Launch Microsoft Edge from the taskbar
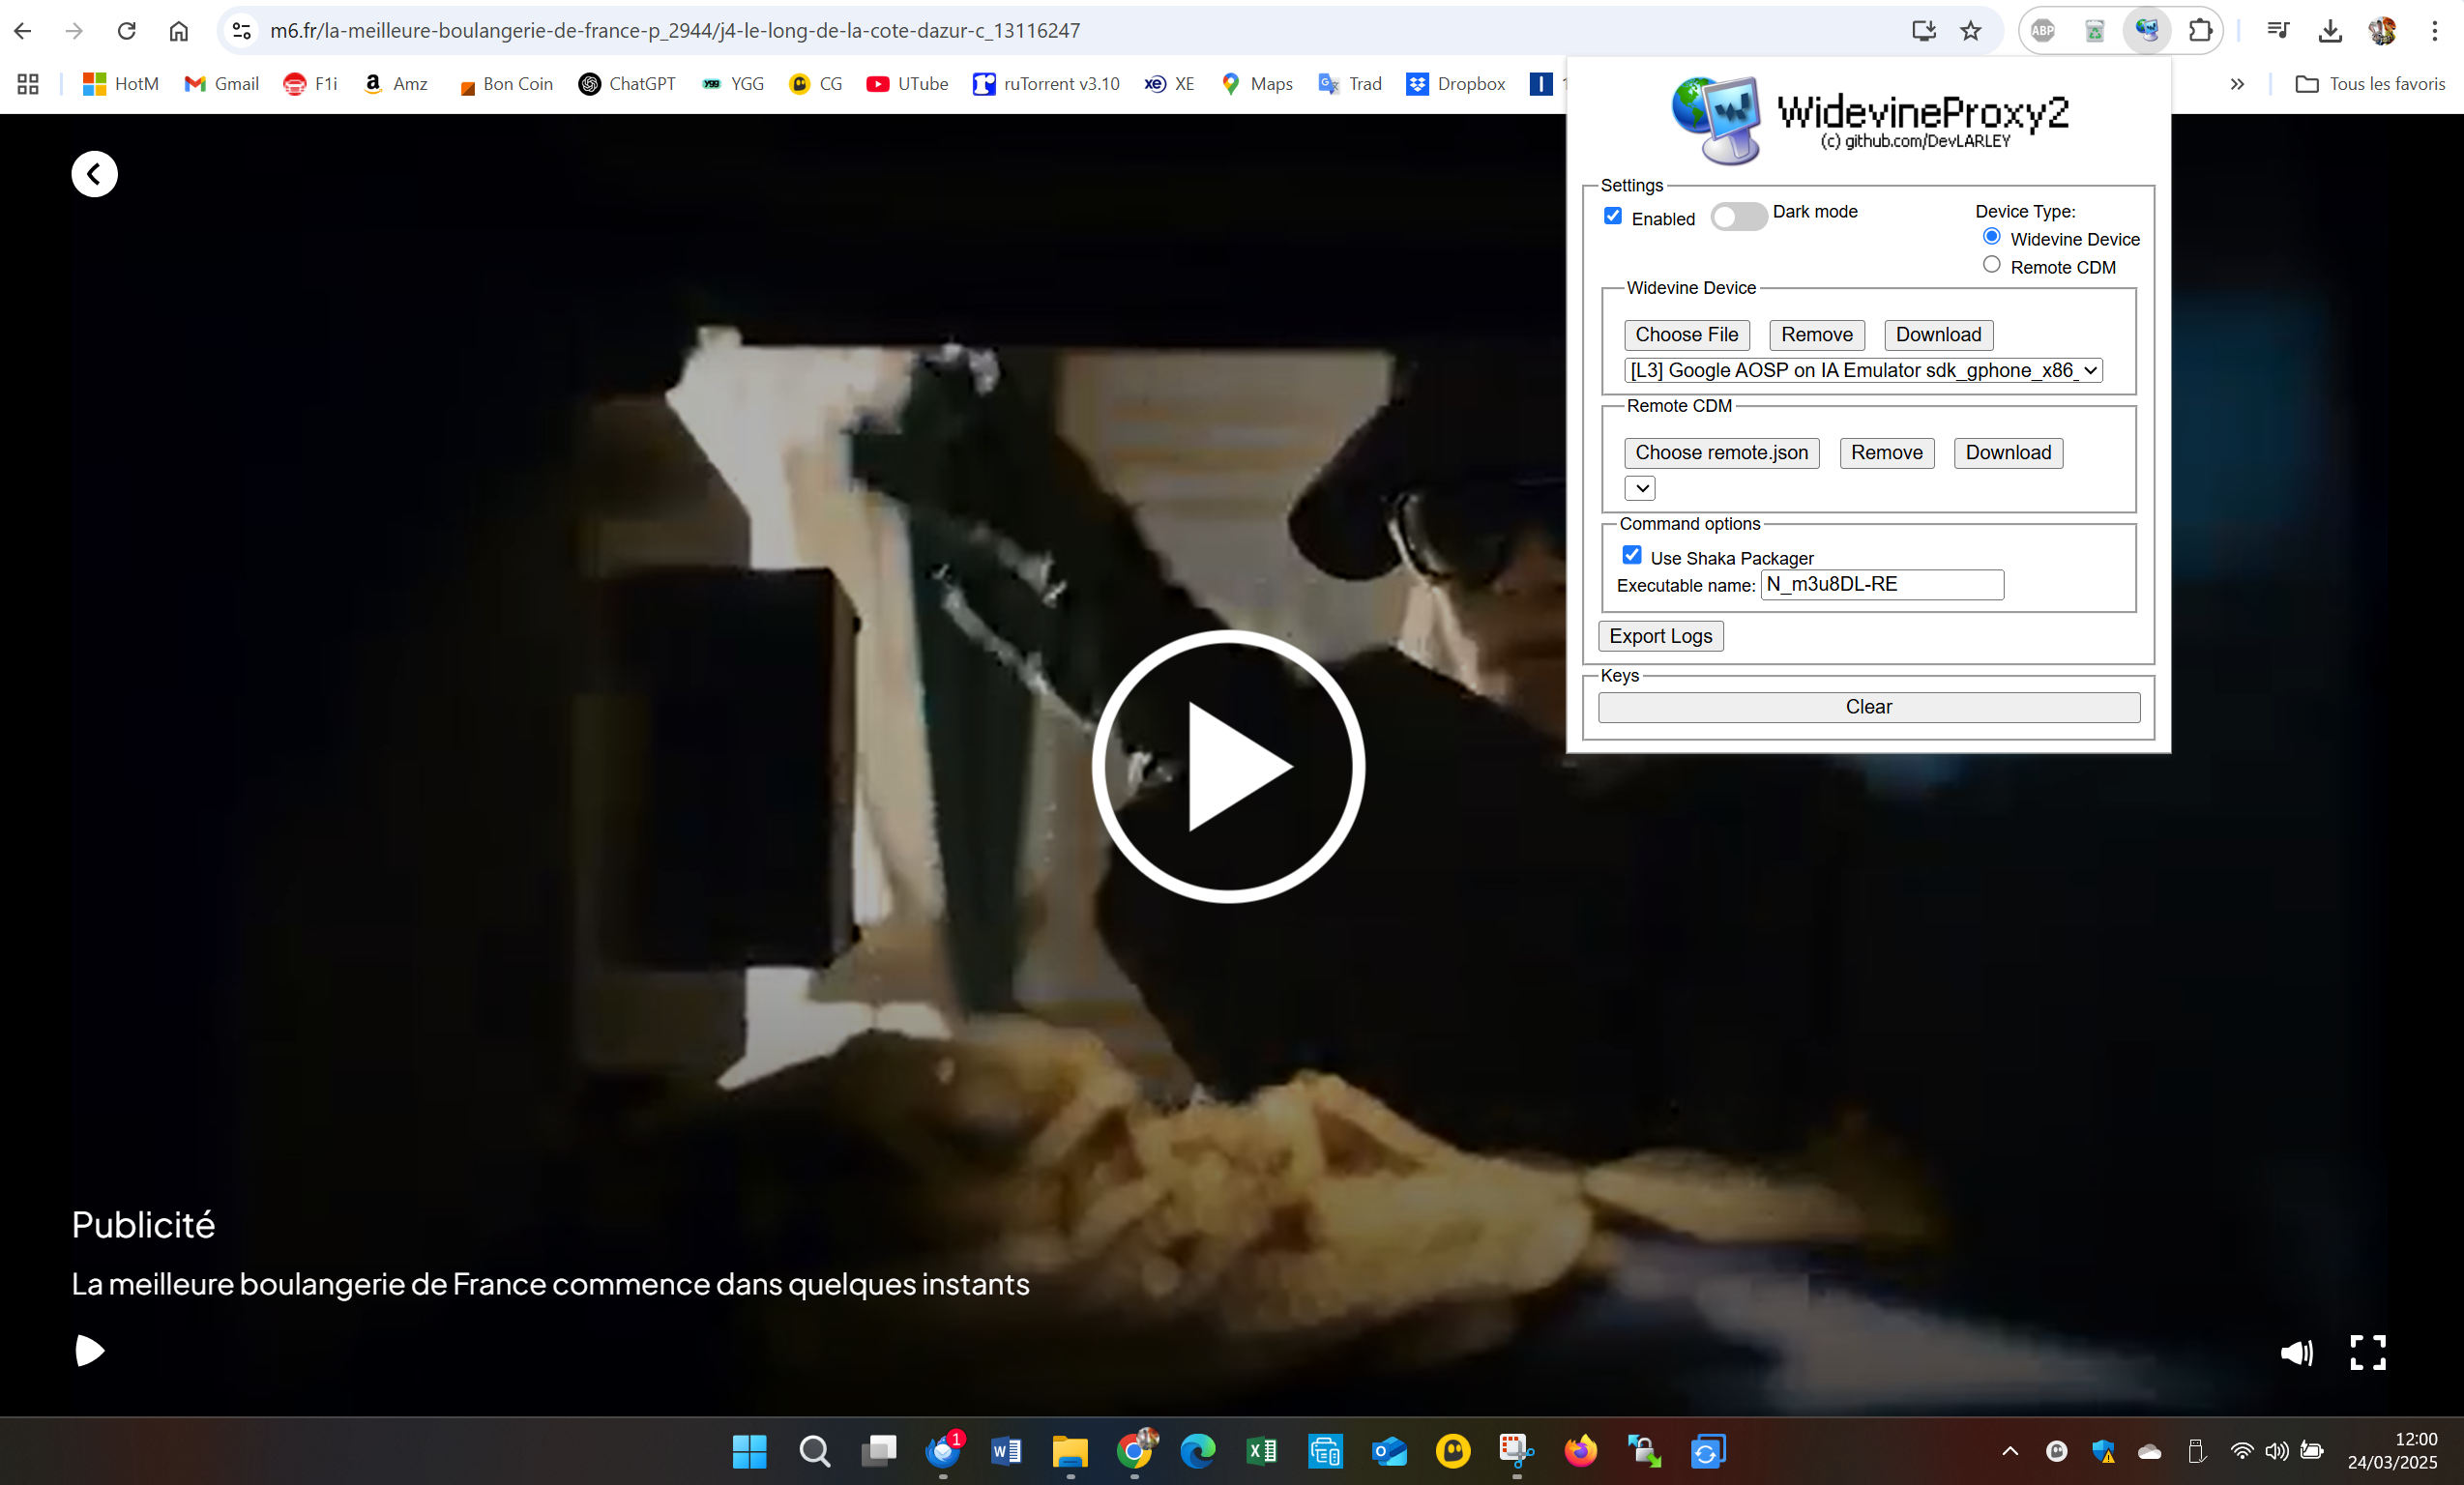Screen dimensions: 2464x1485 pos(1197,1451)
